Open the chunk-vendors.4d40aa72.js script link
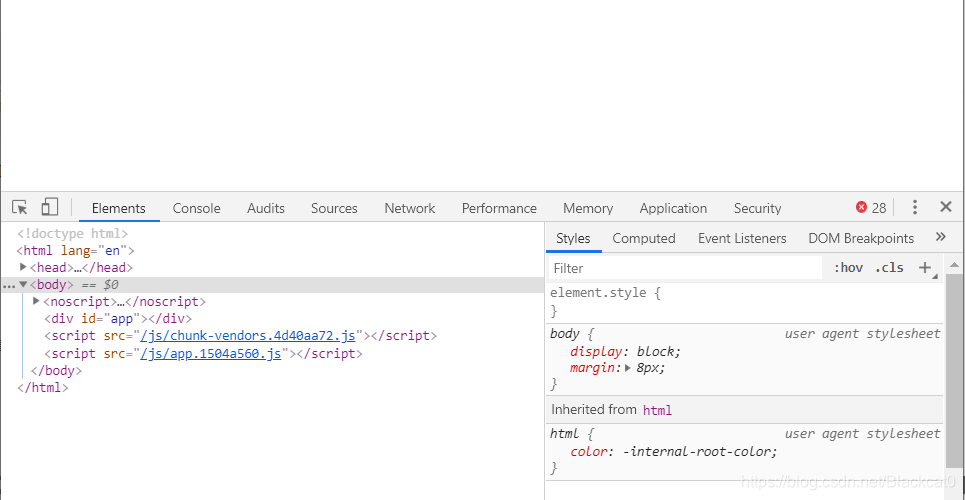Image resolution: width=965 pixels, height=500 pixels. coord(248,336)
